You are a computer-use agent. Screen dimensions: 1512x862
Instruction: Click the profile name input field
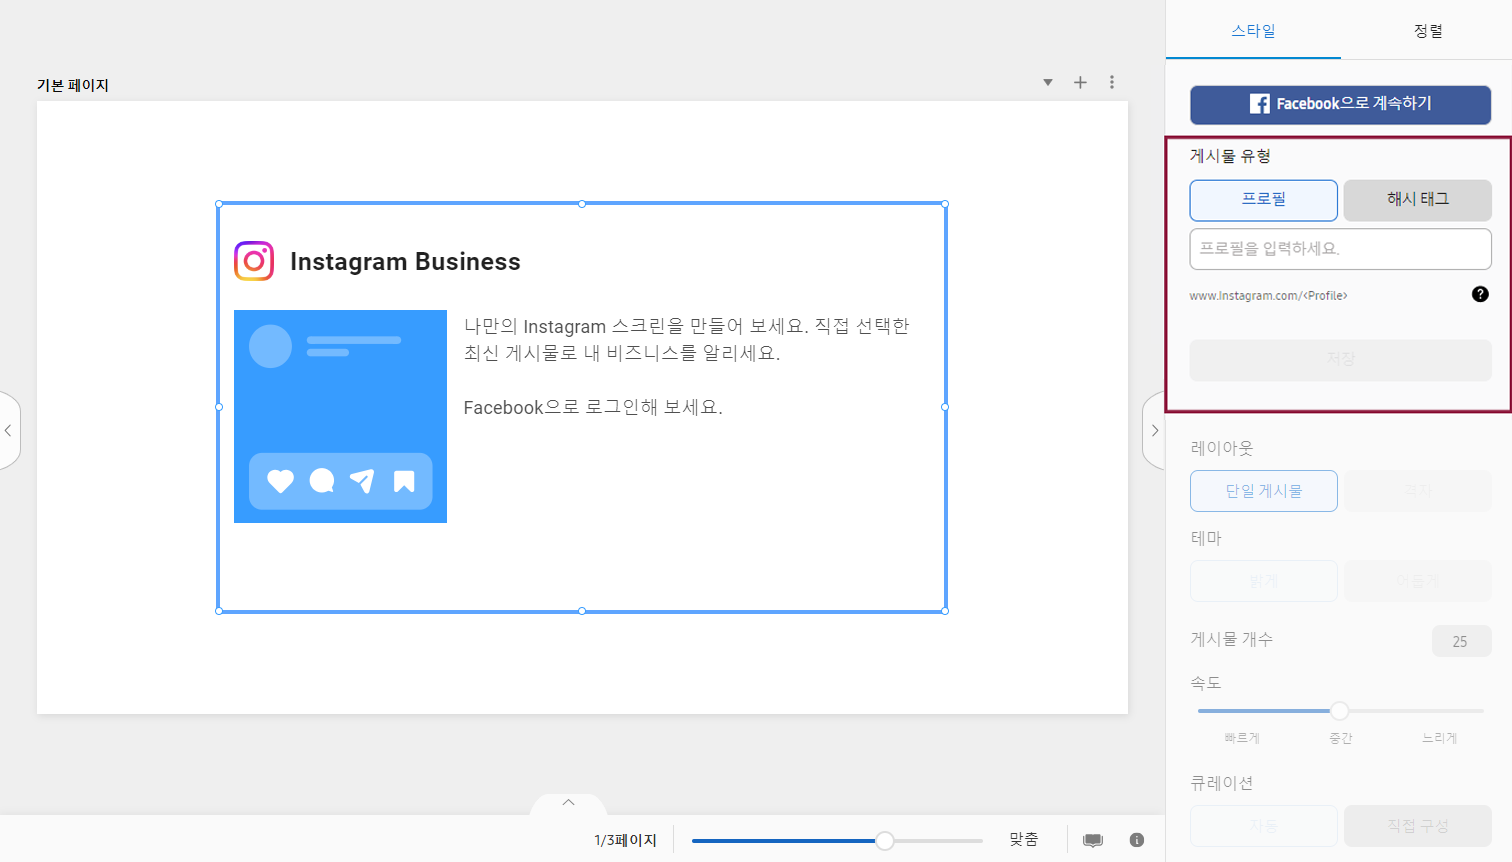coord(1340,249)
